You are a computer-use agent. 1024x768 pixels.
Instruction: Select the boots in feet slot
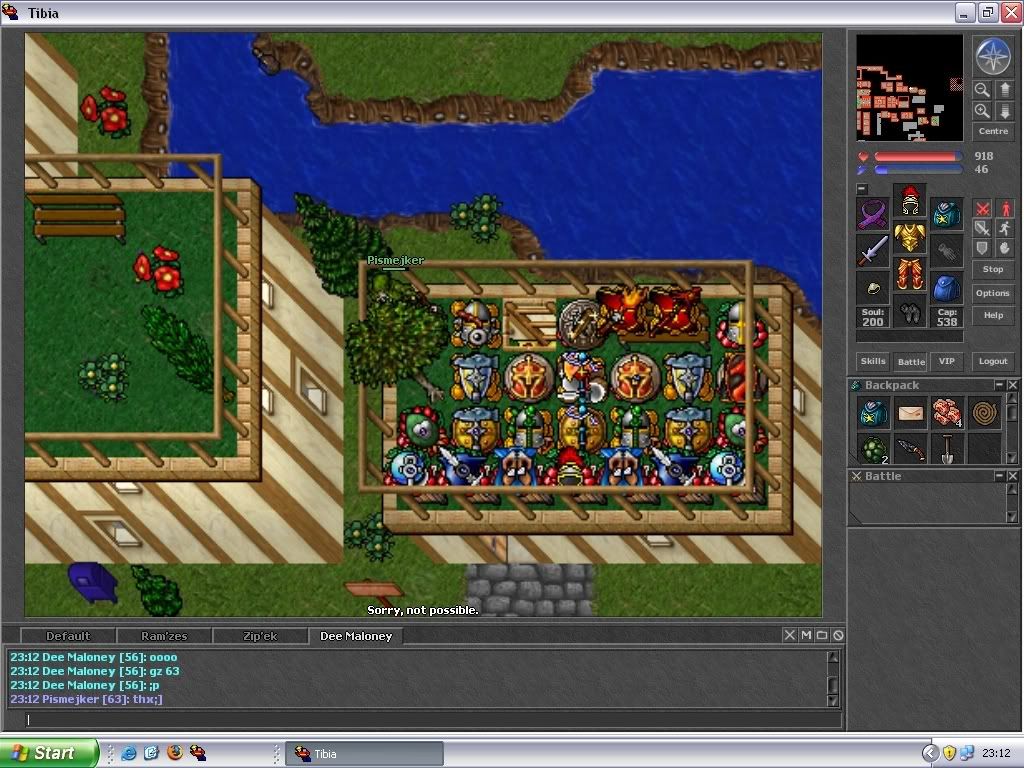[x=910, y=312]
